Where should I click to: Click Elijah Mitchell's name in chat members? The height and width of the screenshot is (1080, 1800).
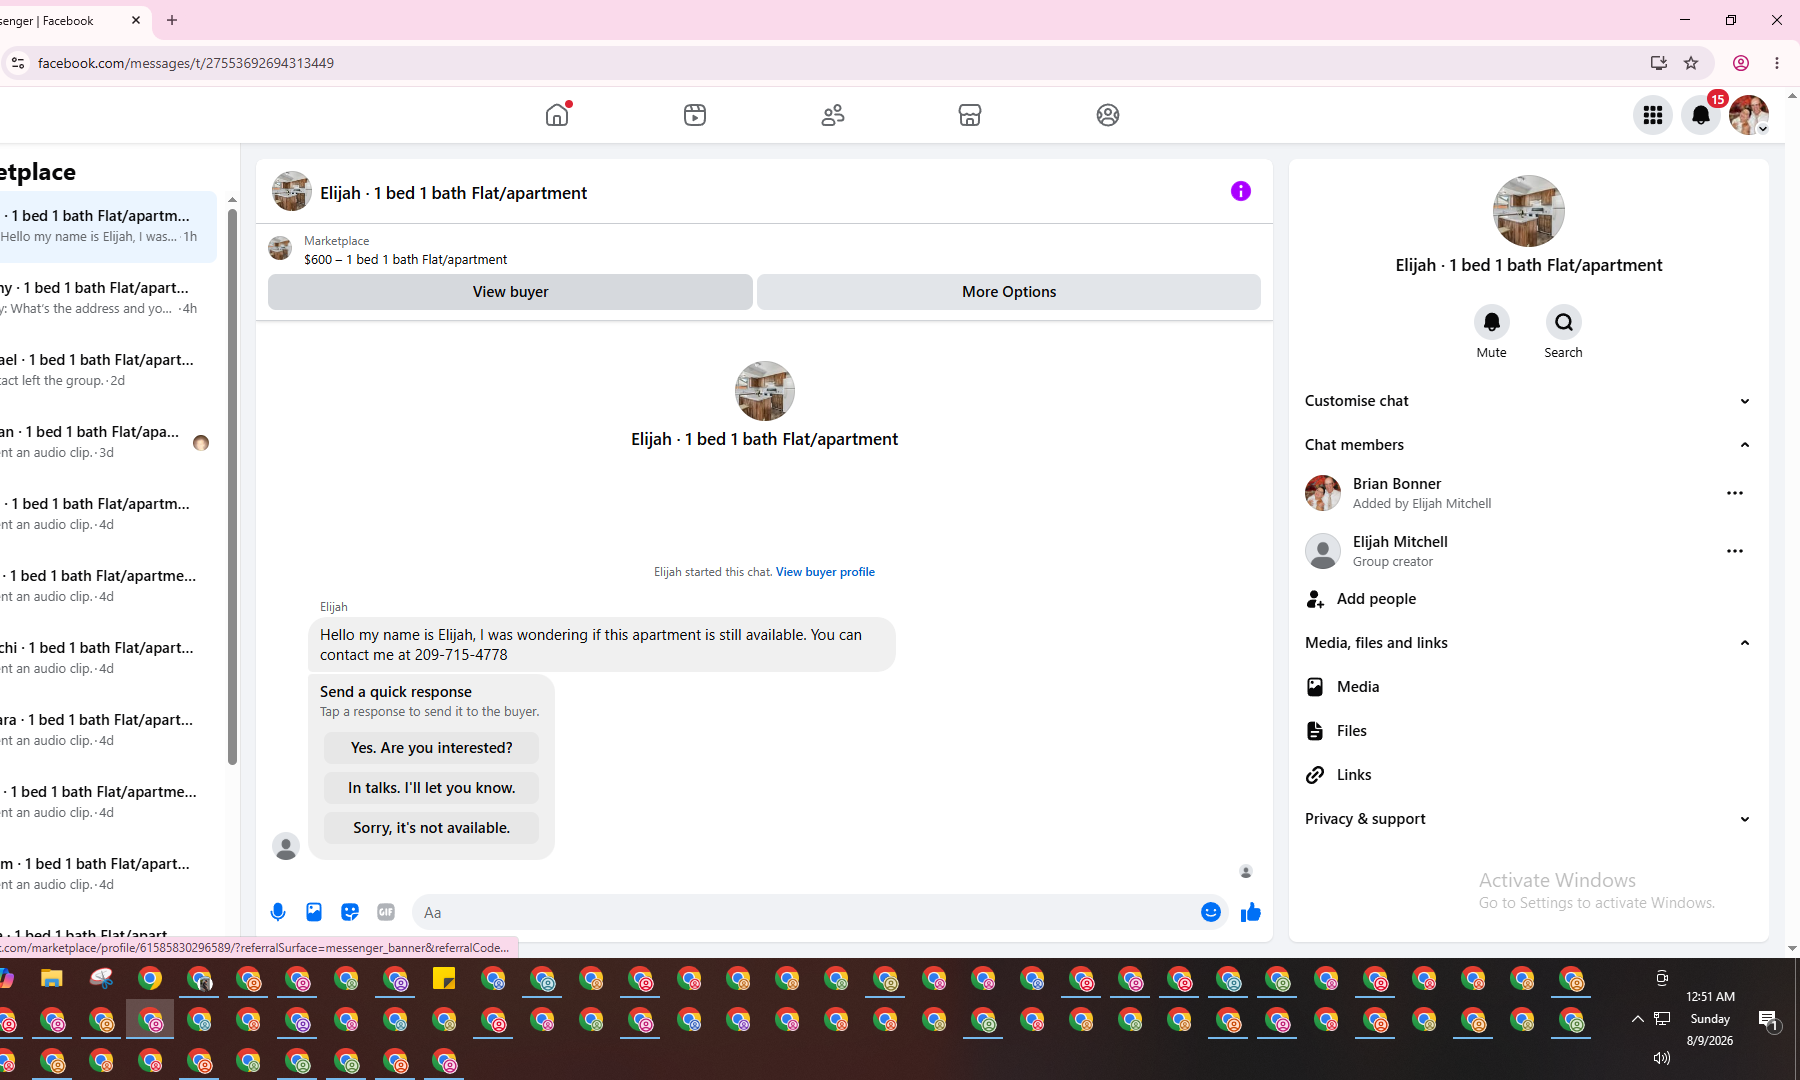point(1400,542)
